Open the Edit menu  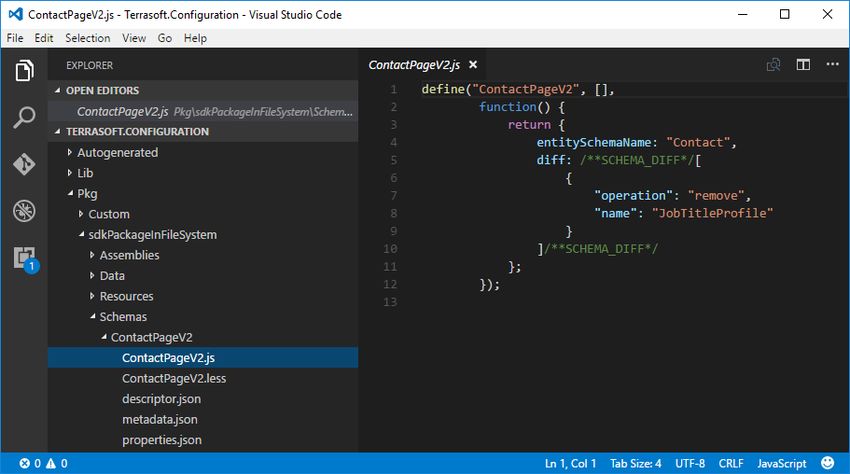(44, 38)
